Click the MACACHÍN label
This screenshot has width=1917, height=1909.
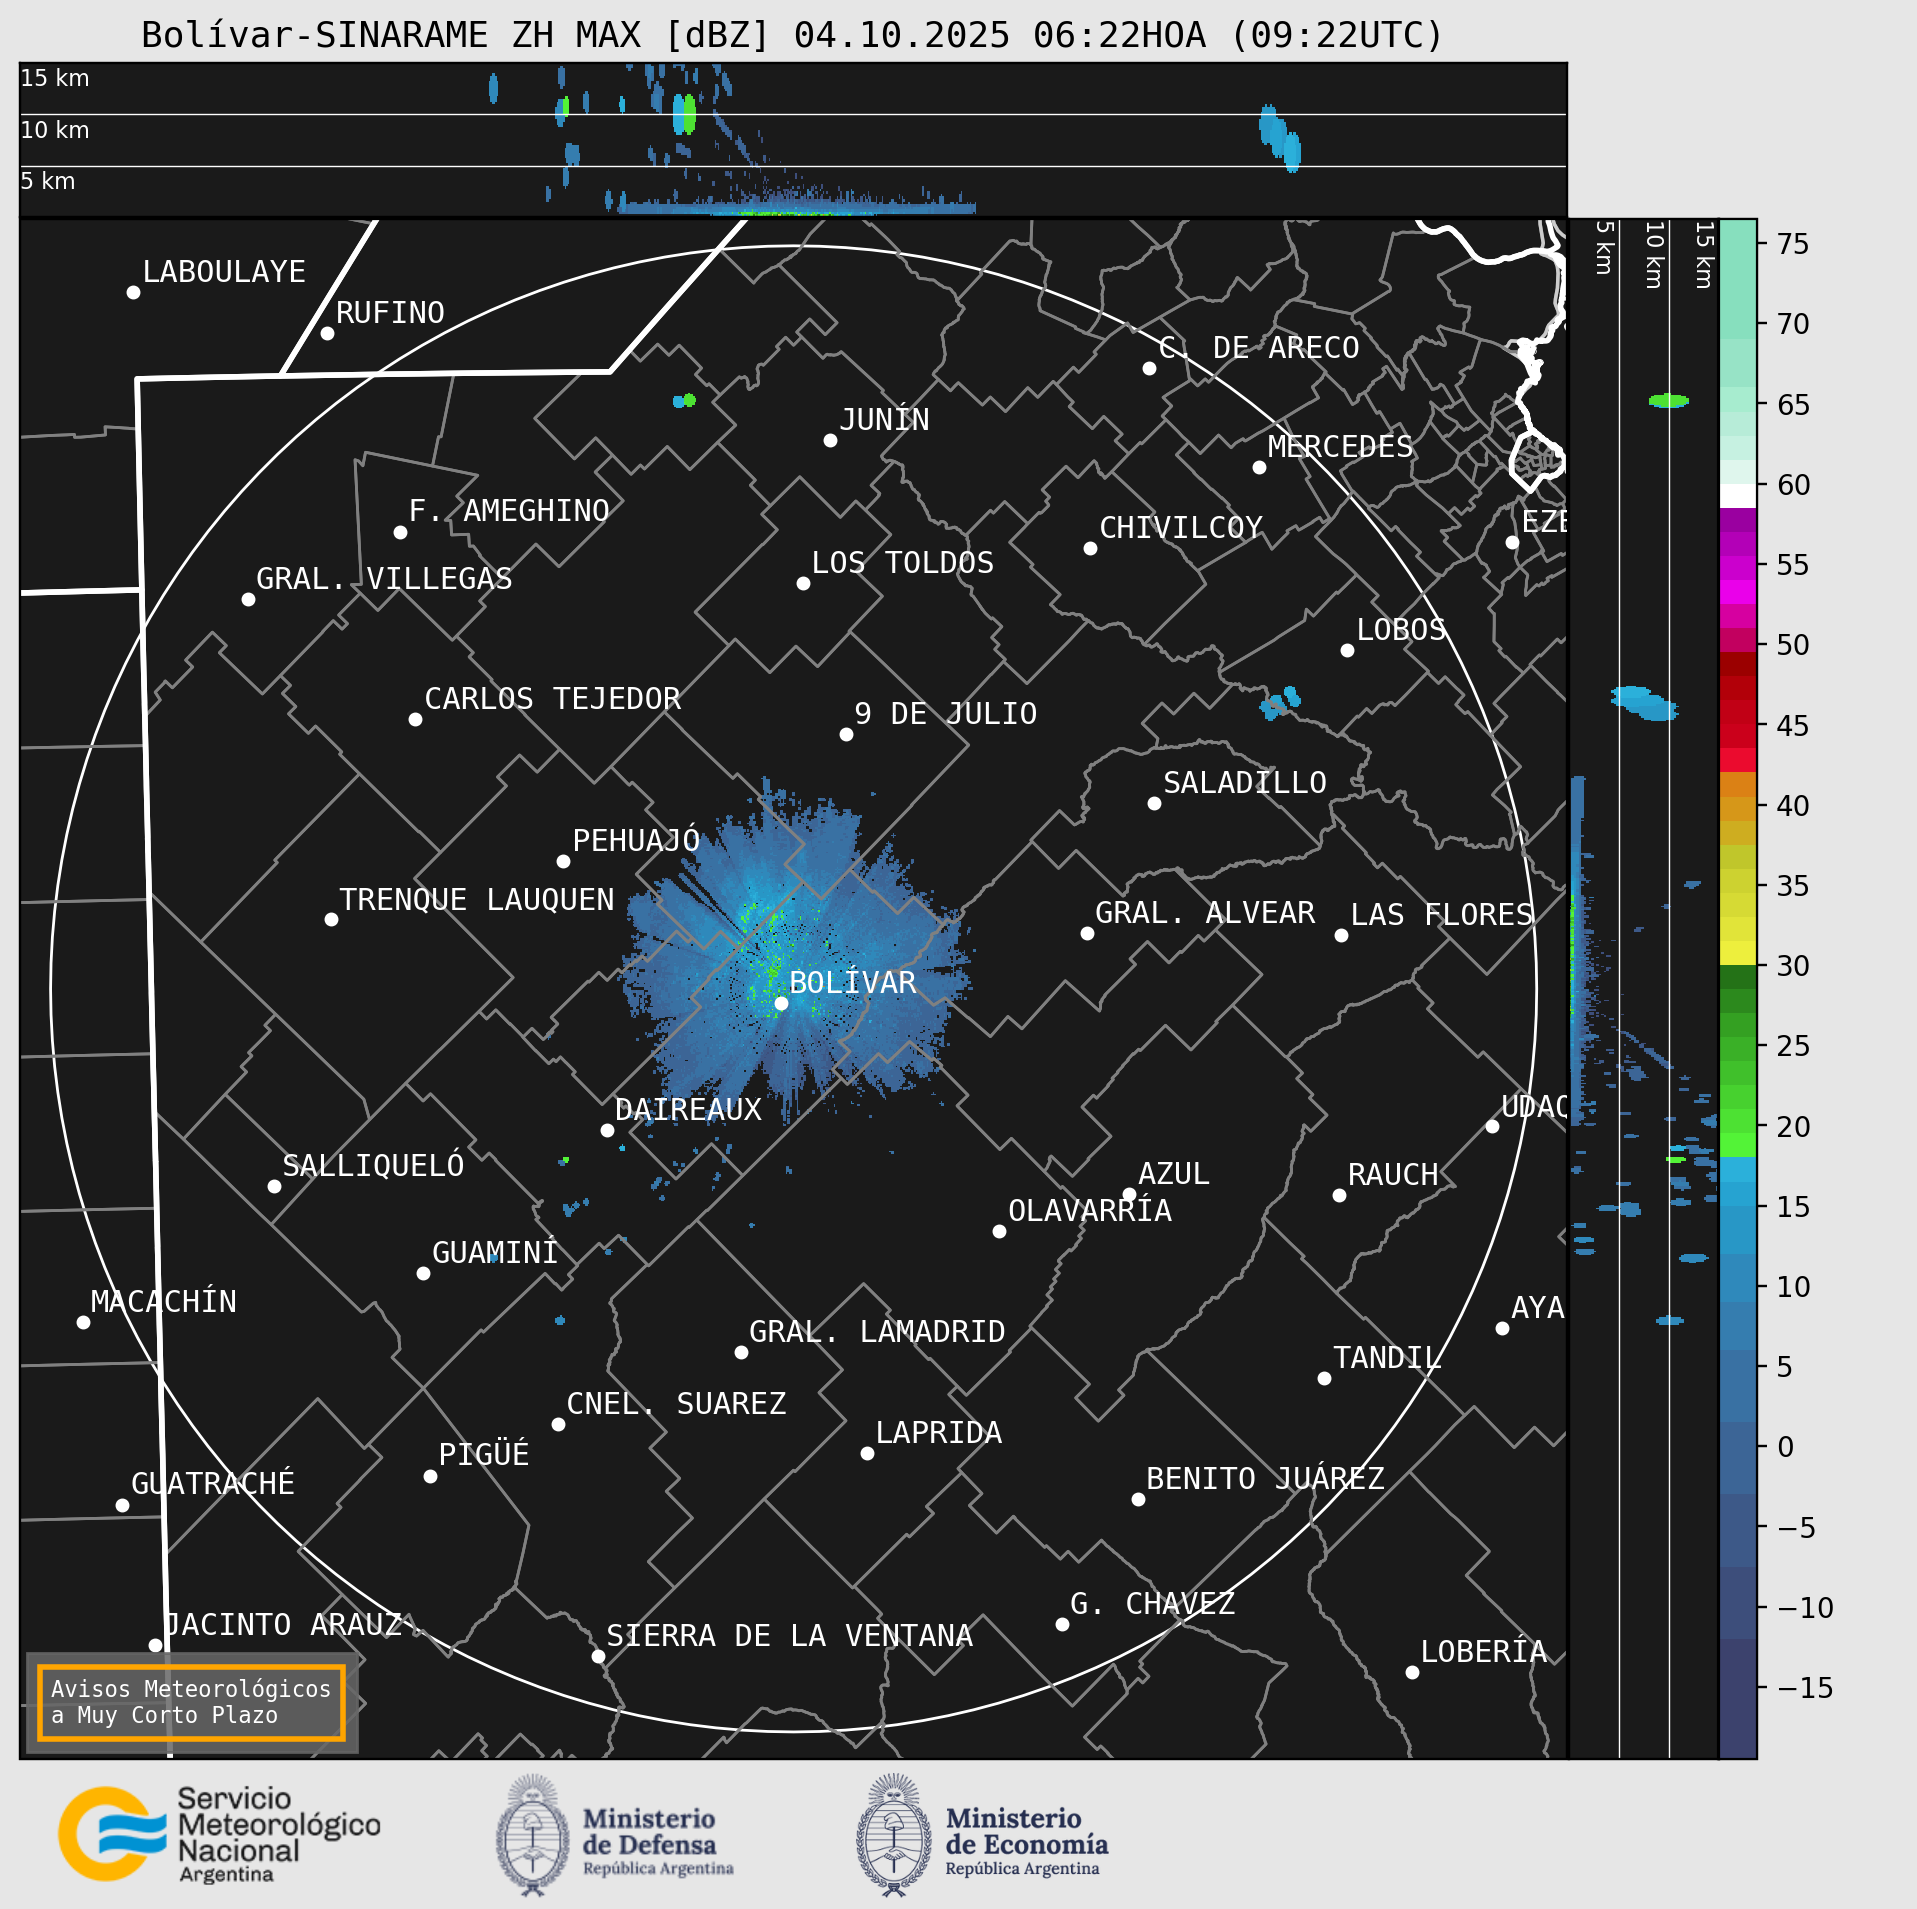point(164,1302)
